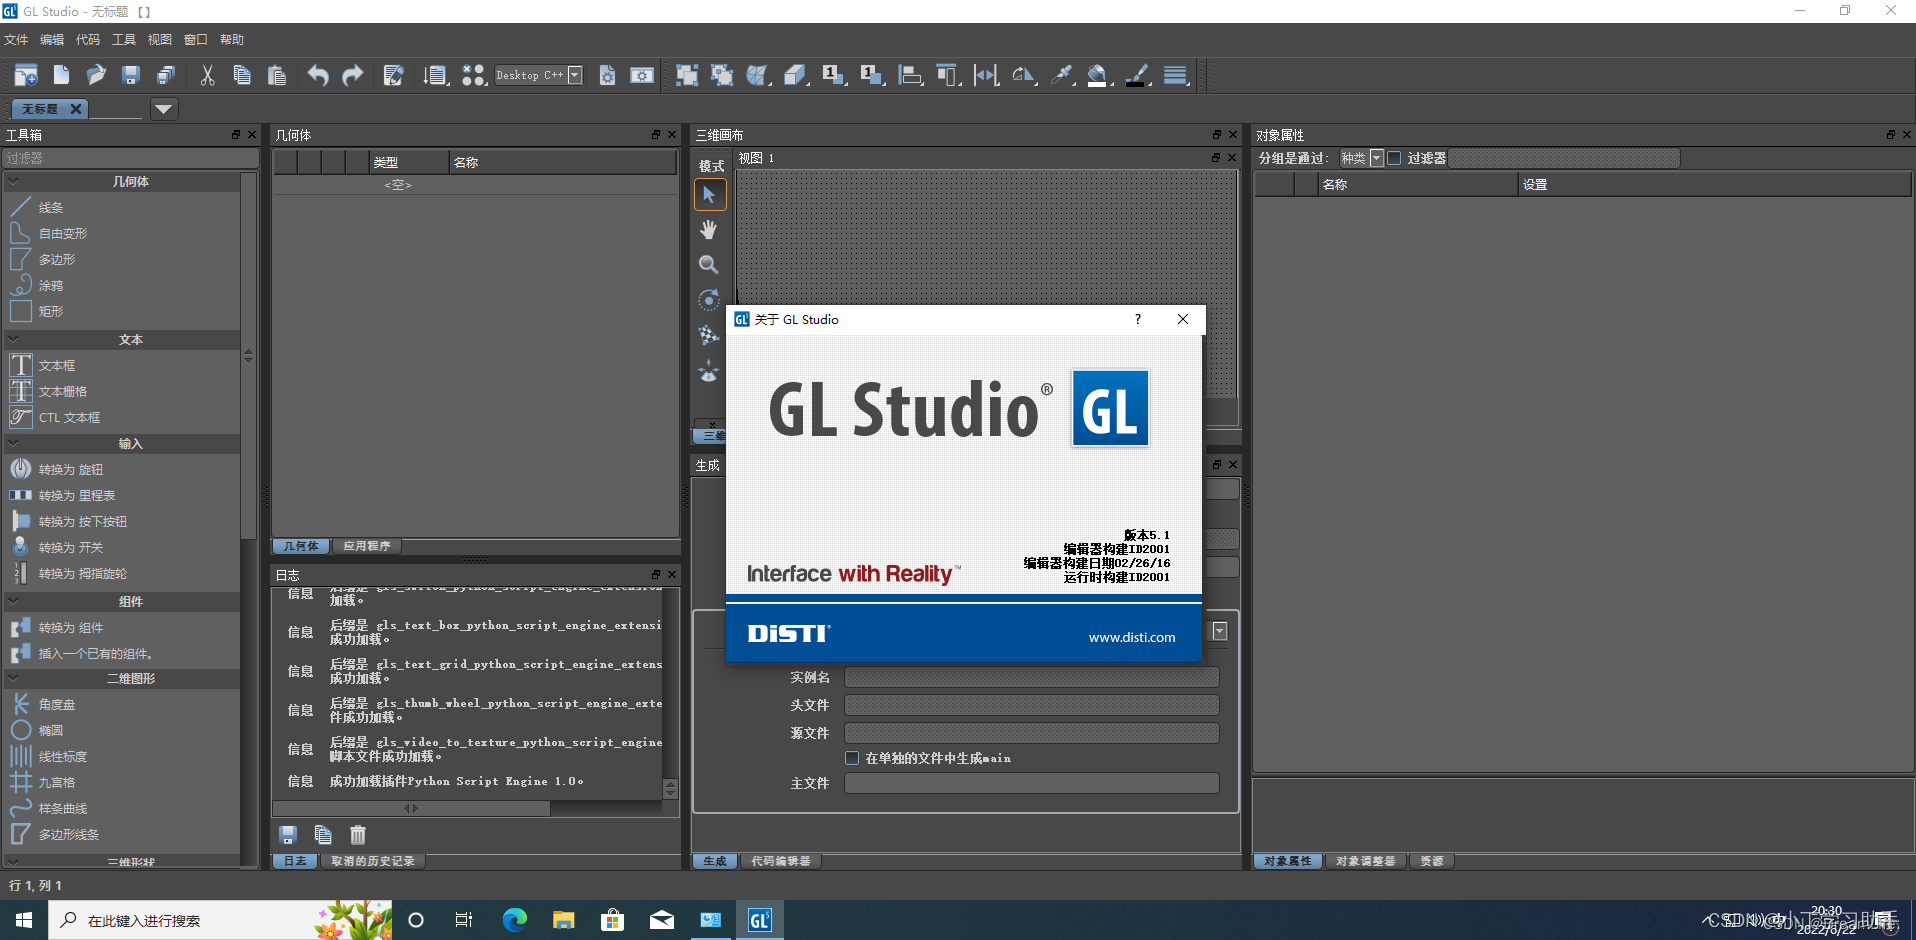The image size is (1916, 940).
Task: Open the cut (scissors) toolbar icon
Action: click(207, 75)
